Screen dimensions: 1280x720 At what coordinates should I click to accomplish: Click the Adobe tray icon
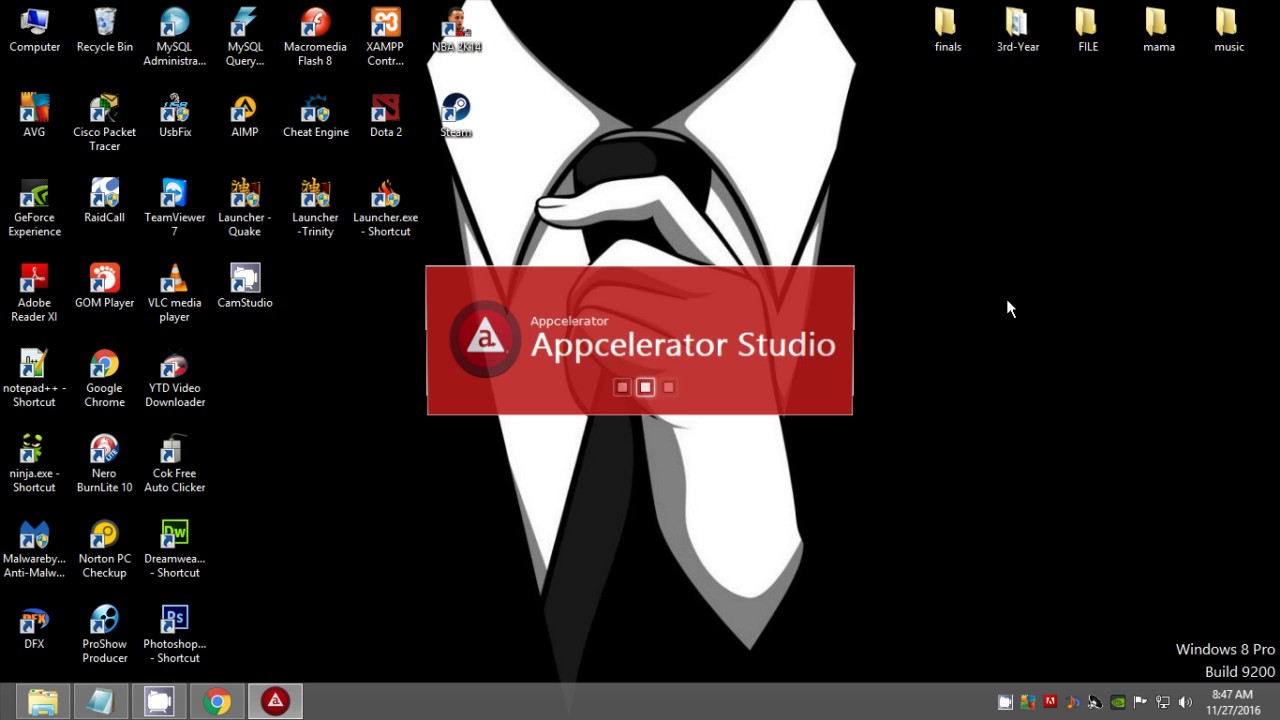(1050, 702)
